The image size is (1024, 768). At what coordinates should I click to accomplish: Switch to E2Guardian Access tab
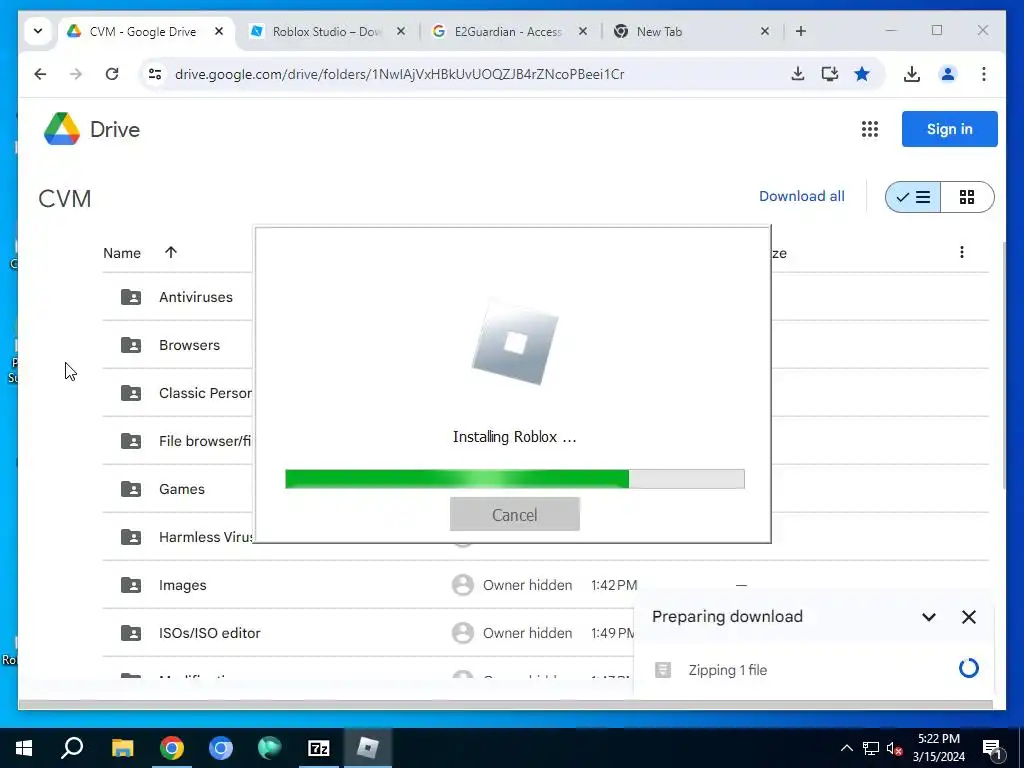coord(508,31)
